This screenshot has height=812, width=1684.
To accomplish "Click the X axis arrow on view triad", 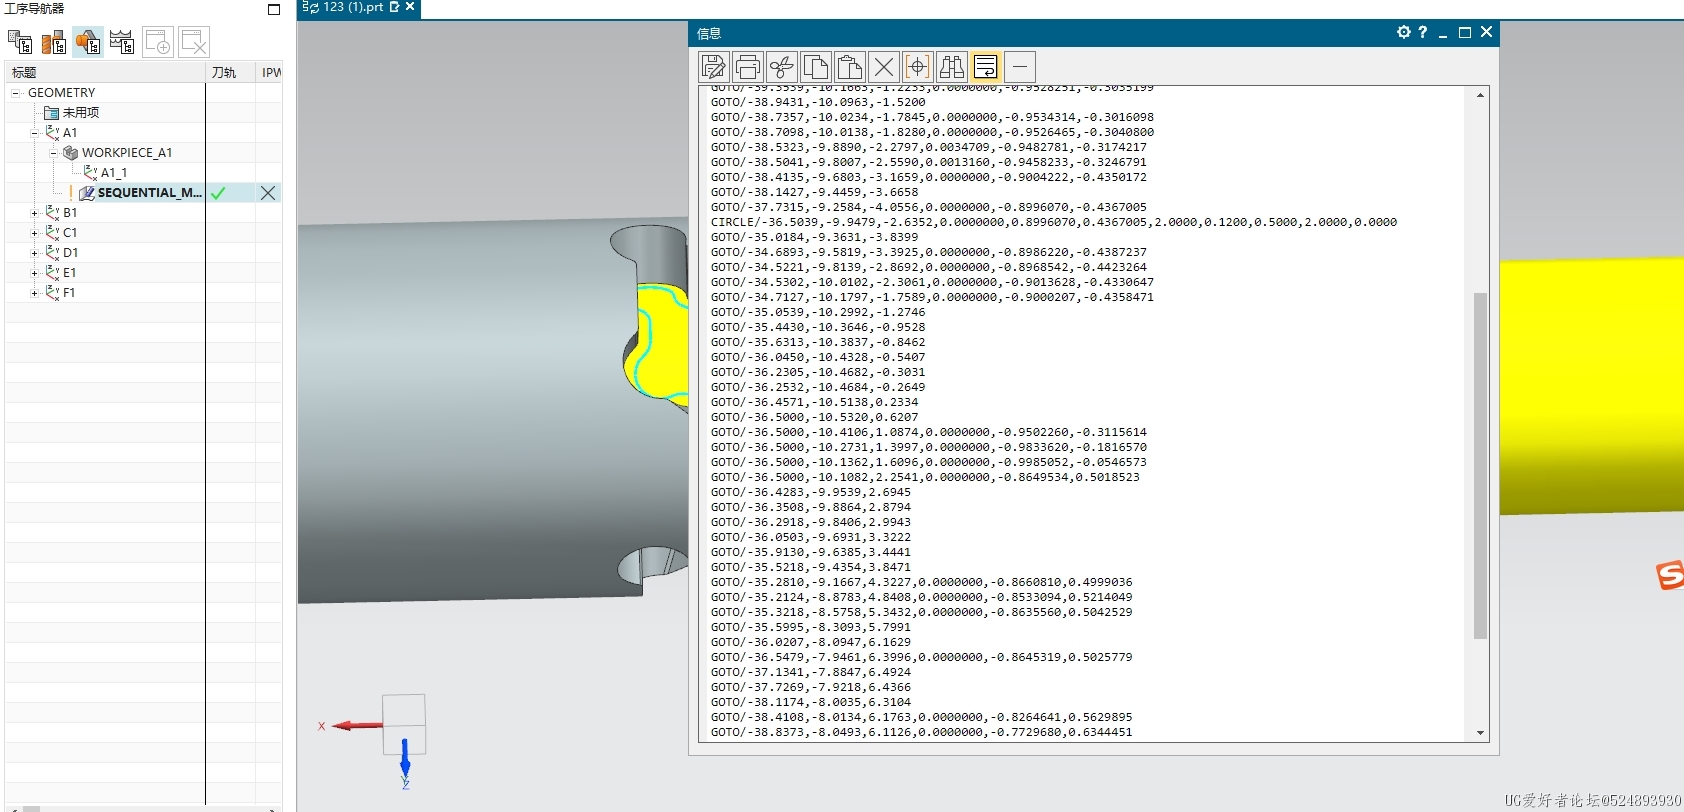I will coord(356,725).
